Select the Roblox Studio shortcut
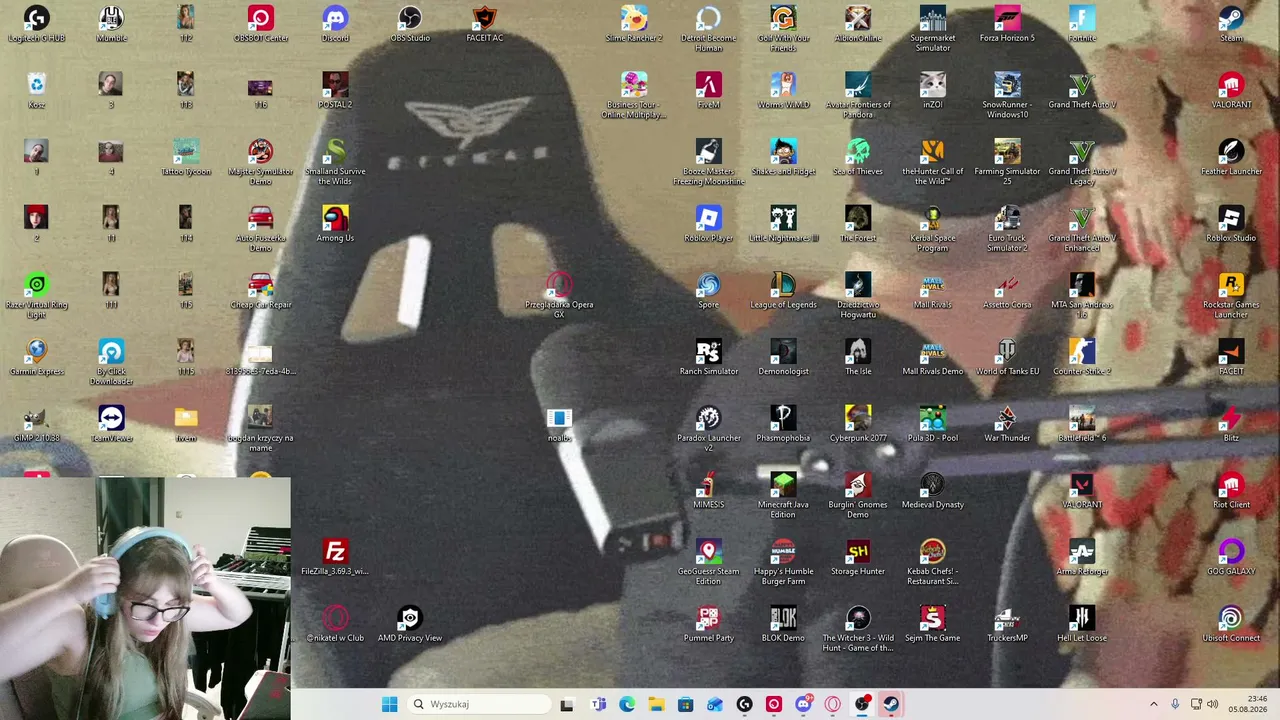Screen dimensions: 1280x720 tap(1231, 224)
